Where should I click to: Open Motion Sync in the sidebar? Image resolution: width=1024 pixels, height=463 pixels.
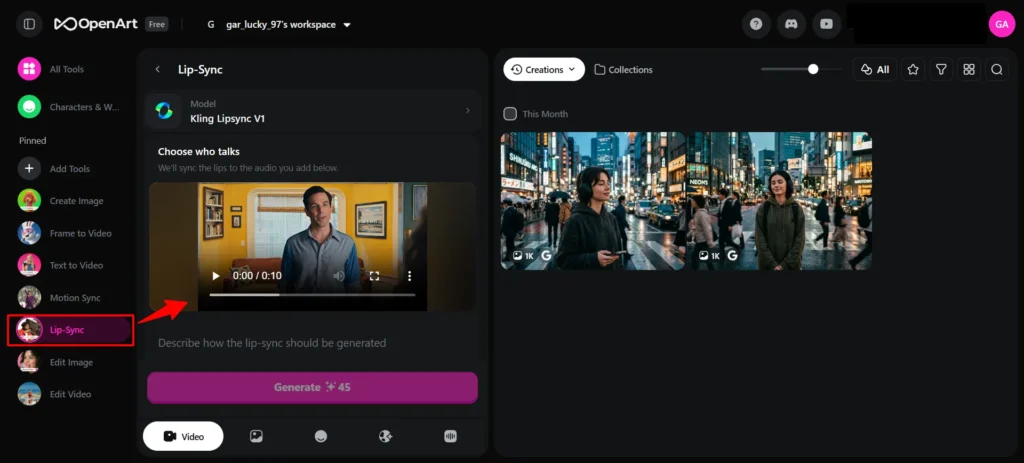(x=74, y=298)
